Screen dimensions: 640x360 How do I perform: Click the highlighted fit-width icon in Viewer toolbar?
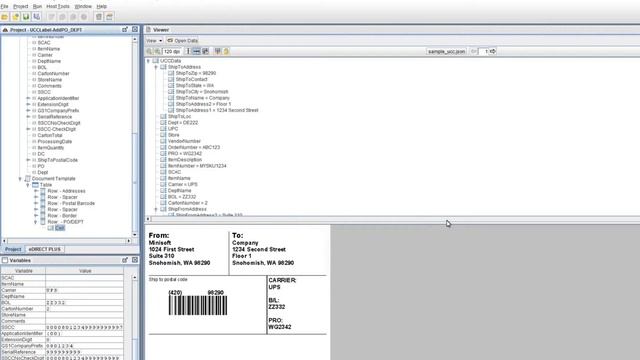[x=197, y=51]
